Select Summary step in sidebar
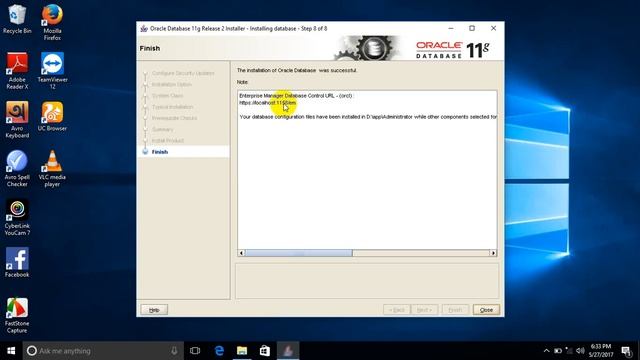The height and width of the screenshot is (360, 640). pos(162,129)
